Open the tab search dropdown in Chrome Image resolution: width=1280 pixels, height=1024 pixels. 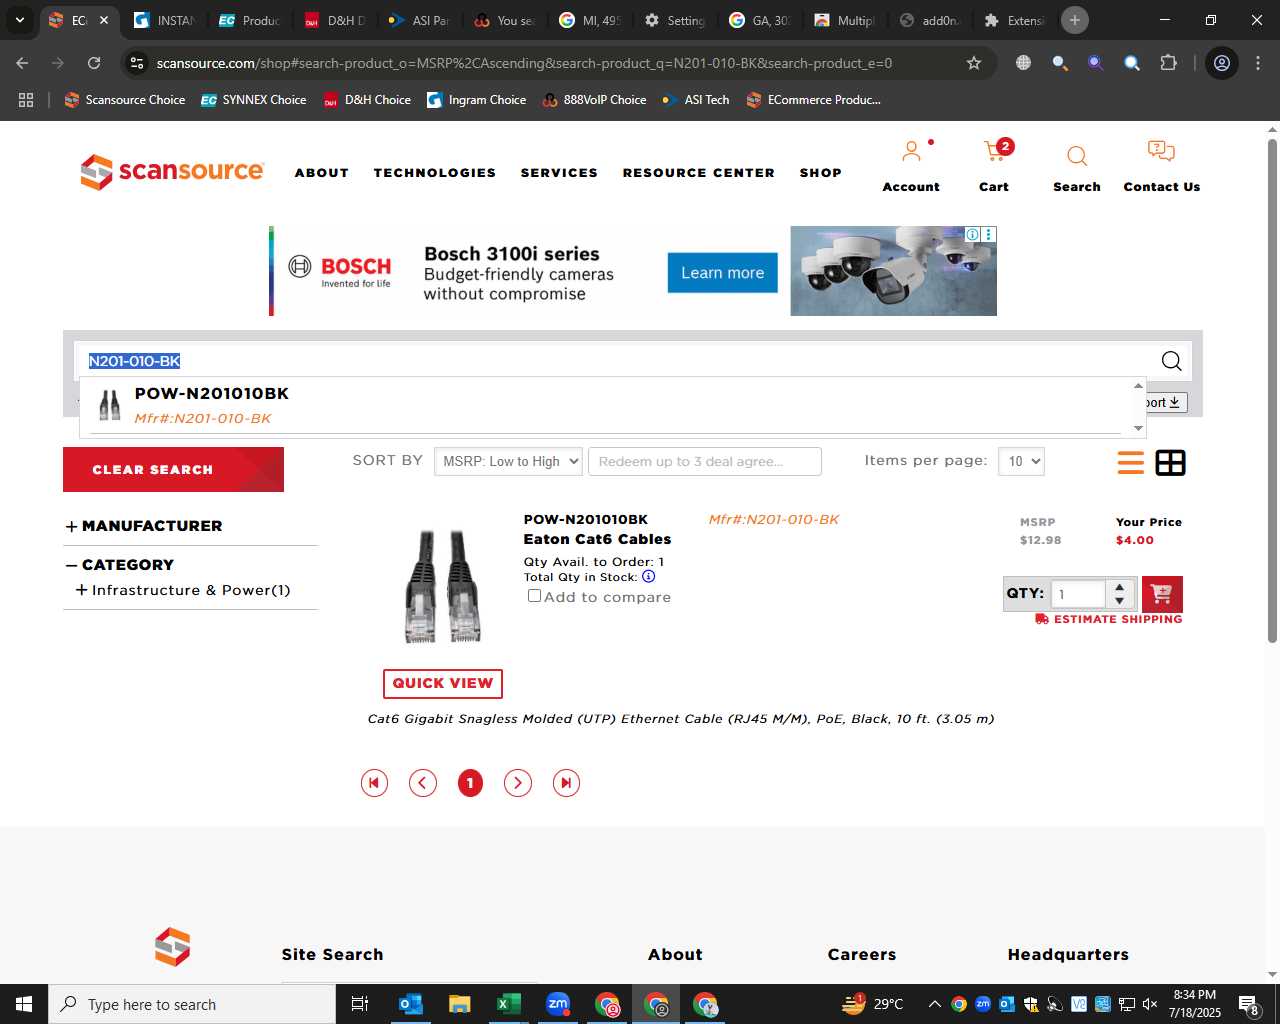(x=19, y=20)
